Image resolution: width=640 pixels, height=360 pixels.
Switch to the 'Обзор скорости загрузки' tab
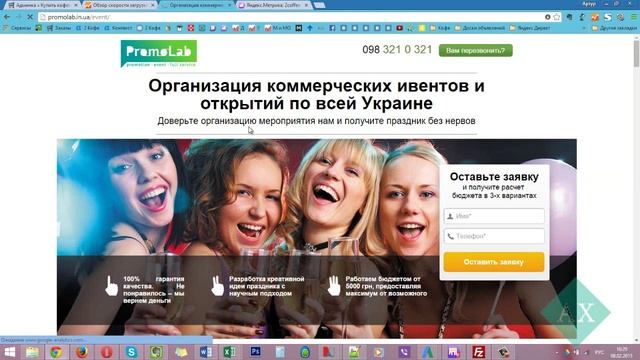click(x=120, y=5)
